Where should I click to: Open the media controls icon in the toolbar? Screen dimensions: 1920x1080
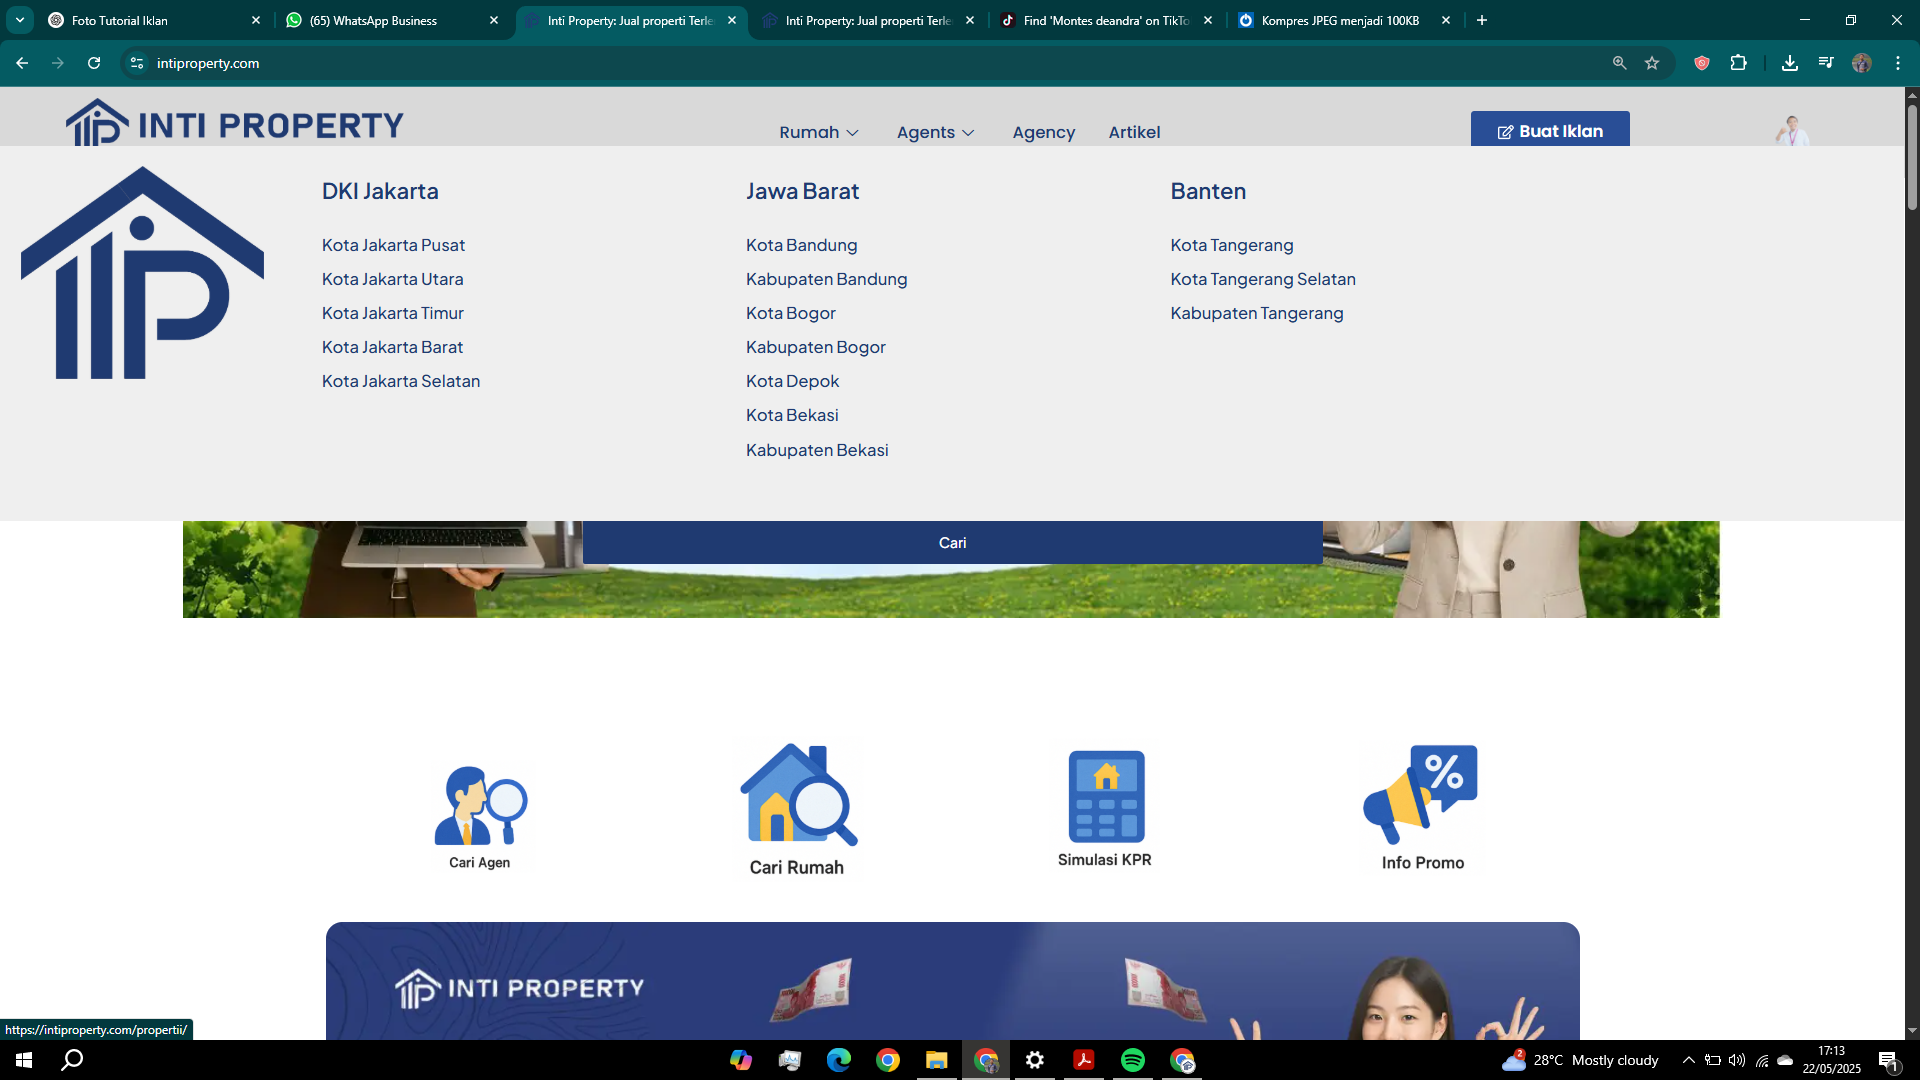coord(1826,63)
